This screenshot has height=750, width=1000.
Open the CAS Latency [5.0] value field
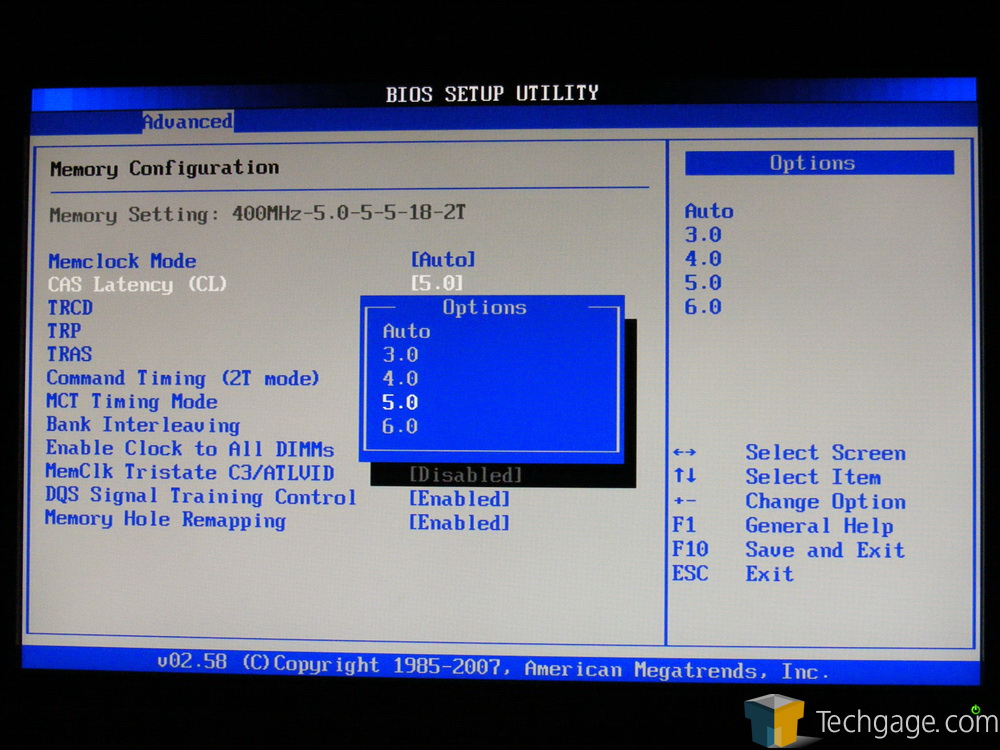[x=437, y=284]
